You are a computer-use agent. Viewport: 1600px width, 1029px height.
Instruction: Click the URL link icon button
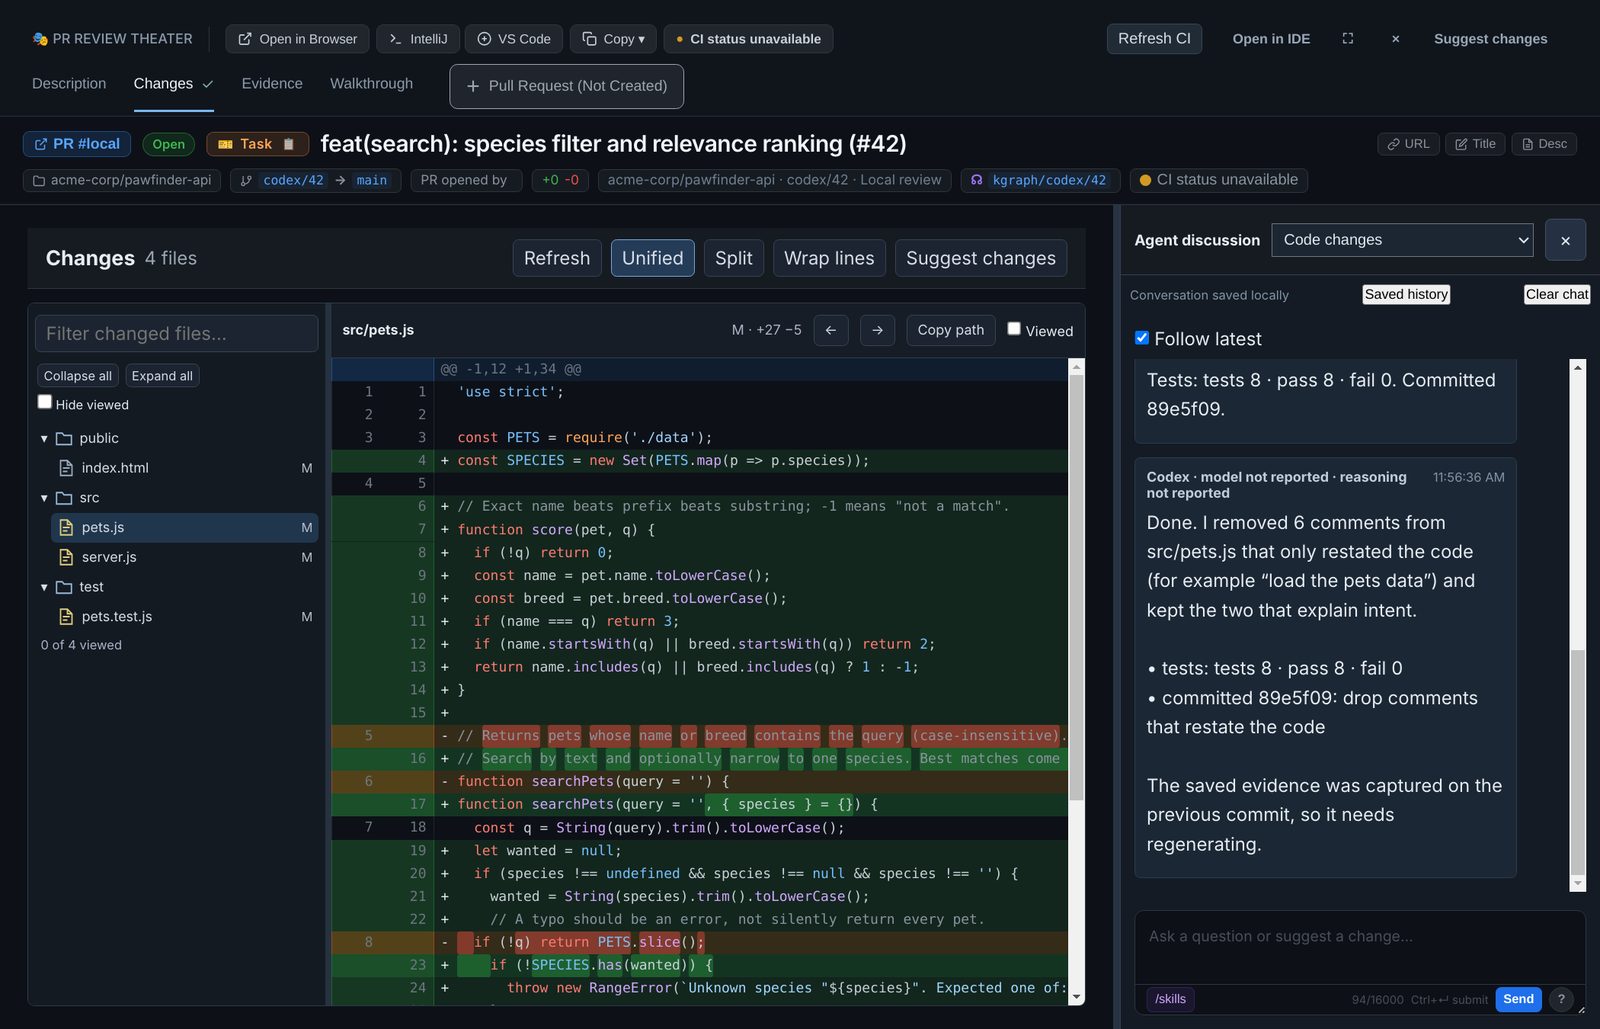[1409, 144]
